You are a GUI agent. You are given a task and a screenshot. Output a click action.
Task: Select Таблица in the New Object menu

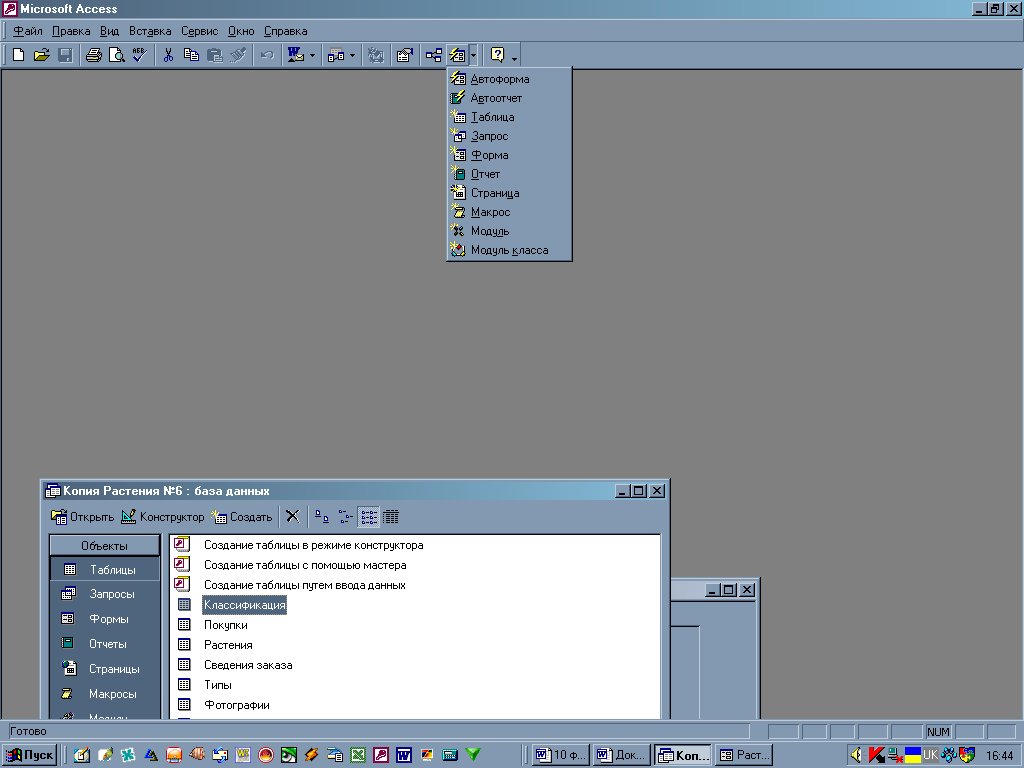click(509, 117)
